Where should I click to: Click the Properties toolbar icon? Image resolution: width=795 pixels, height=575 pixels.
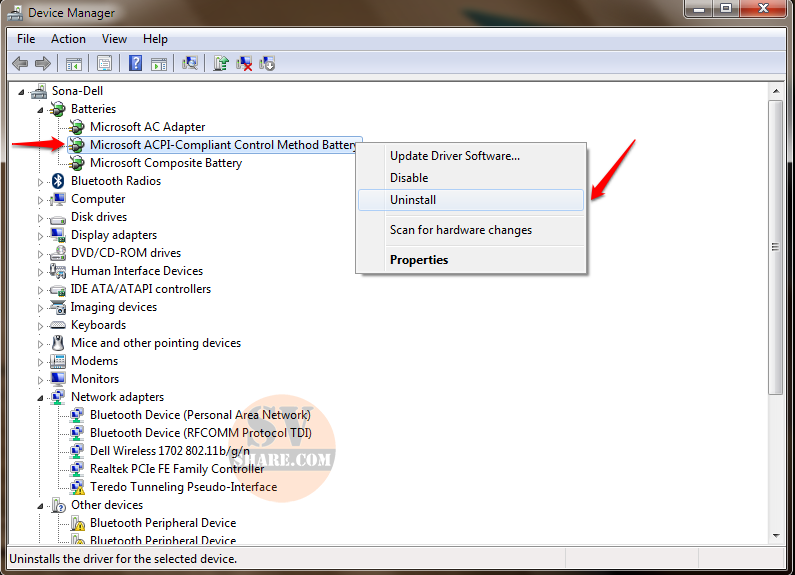click(x=104, y=63)
